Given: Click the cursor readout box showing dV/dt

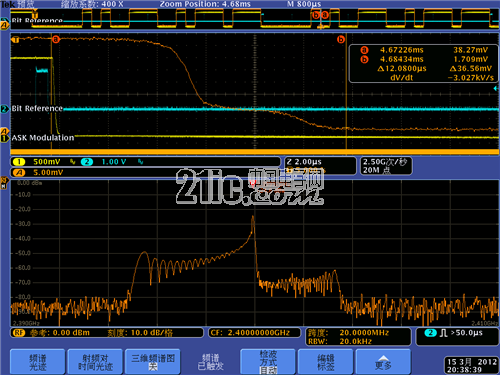Looking at the screenshot, I should [x=423, y=64].
